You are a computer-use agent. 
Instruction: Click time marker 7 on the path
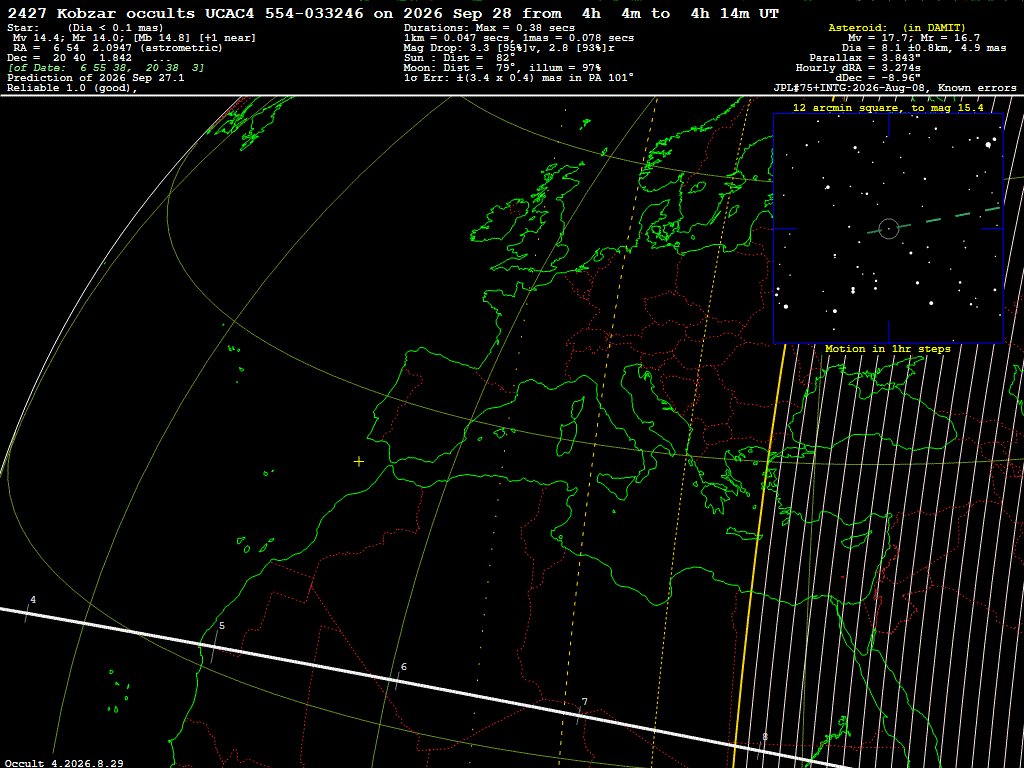click(584, 702)
